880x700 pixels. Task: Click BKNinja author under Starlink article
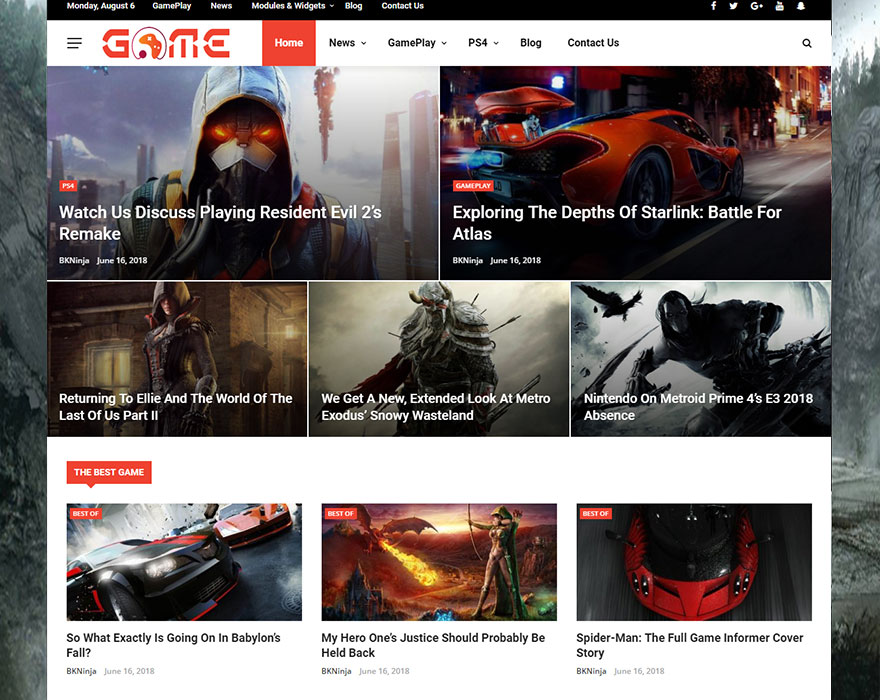tap(468, 260)
